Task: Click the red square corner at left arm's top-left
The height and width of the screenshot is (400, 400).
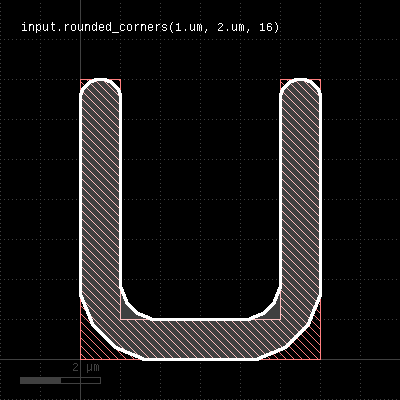Action: (83, 82)
